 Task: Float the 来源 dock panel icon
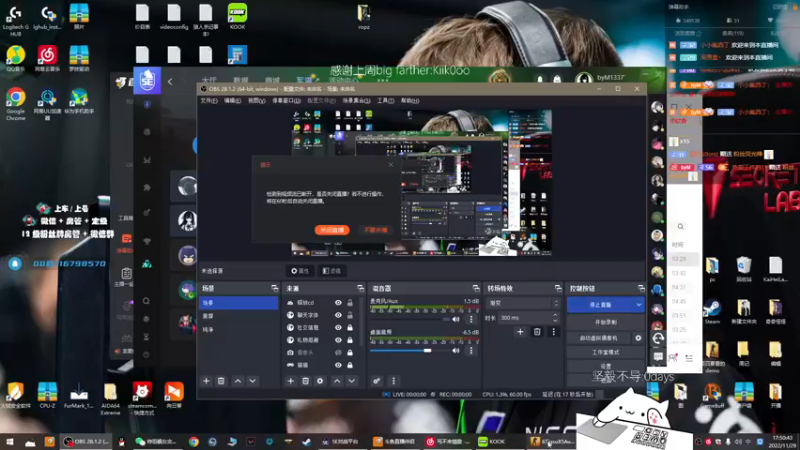pyautogui.click(x=360, y=288)
